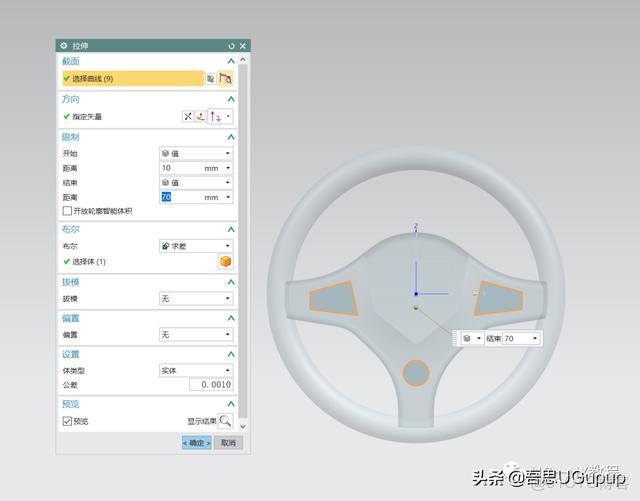Screen dimensions: 640x501
Task: Click the curve selection icon at row end
Action: tap(225, 78)
